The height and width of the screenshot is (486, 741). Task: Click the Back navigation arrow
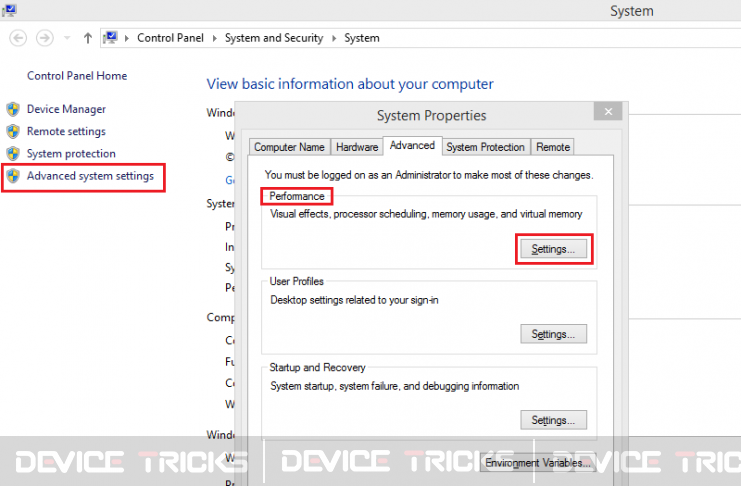pos(18,38)
